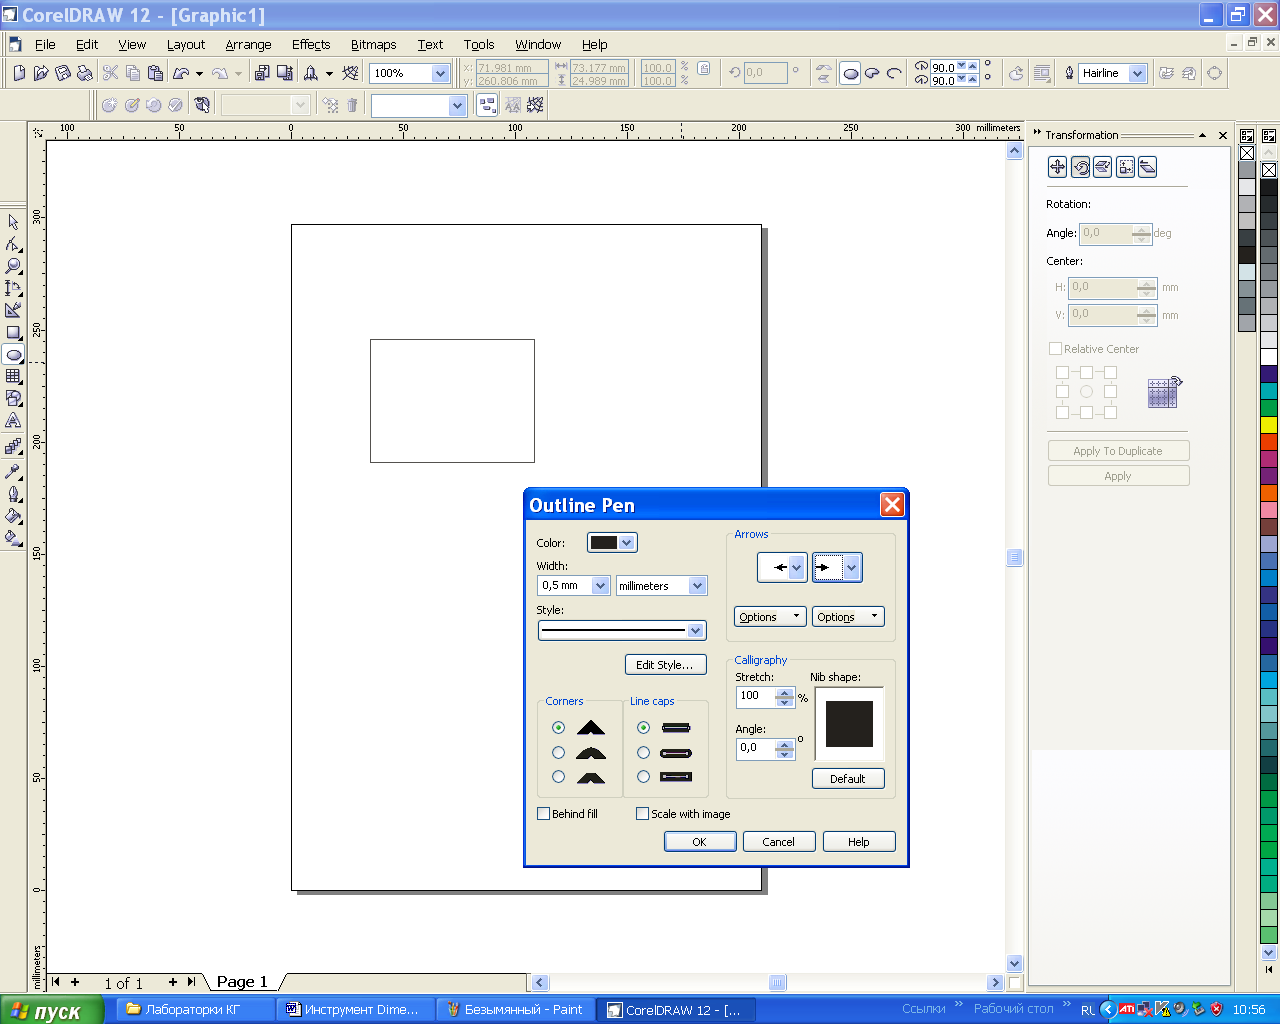Open the left arrow Options dropdown

pos(770,616)
